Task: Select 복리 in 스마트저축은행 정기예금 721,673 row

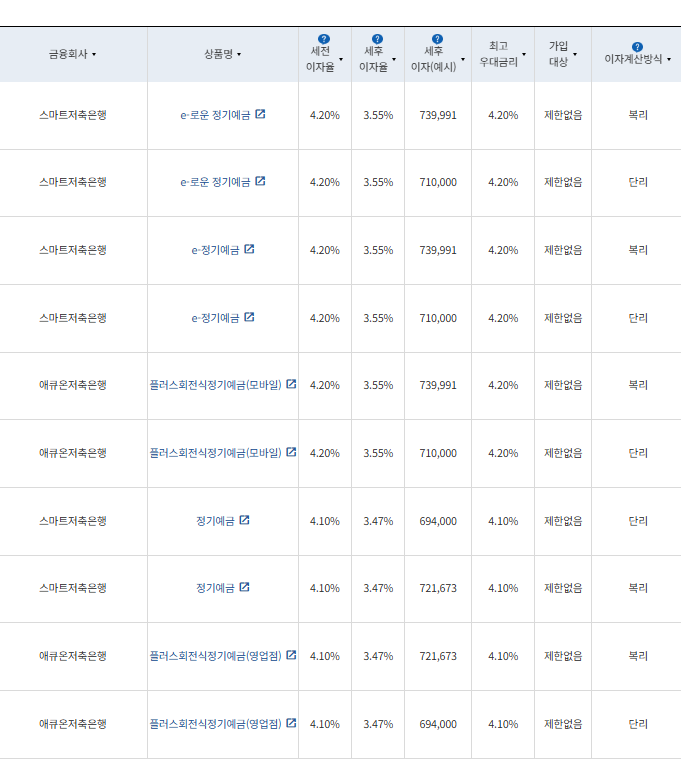Action: 638,588
